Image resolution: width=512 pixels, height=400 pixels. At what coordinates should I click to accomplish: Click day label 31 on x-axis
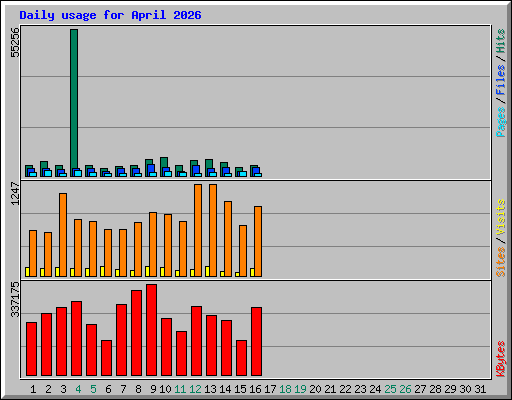coord(480,389)
